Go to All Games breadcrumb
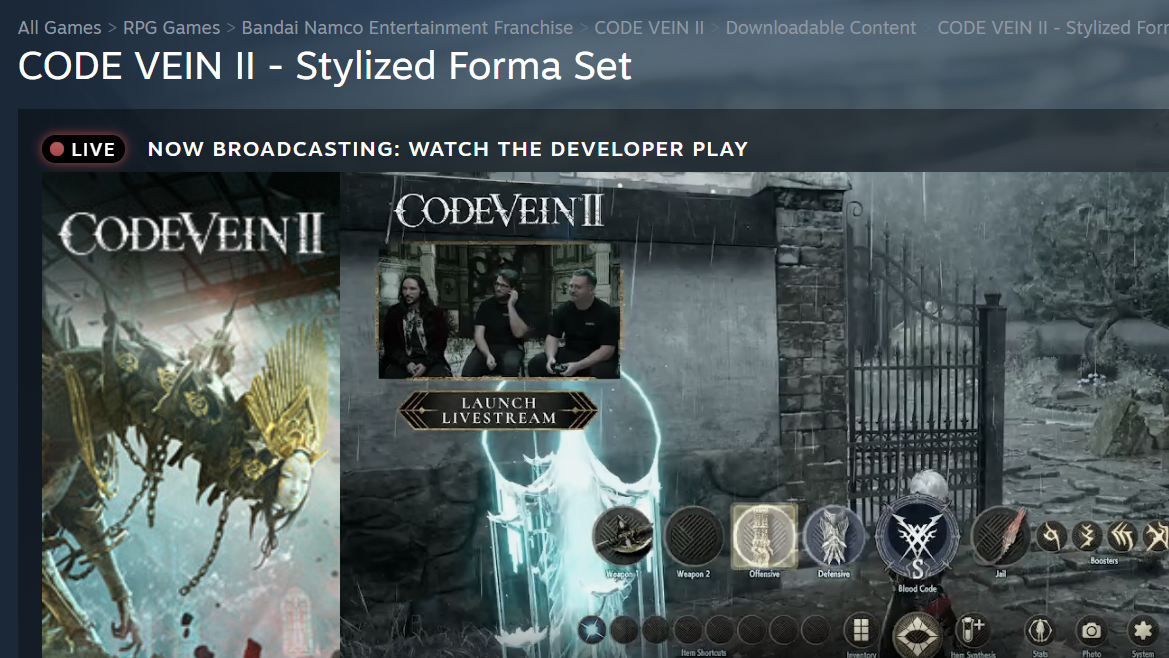 59,28
